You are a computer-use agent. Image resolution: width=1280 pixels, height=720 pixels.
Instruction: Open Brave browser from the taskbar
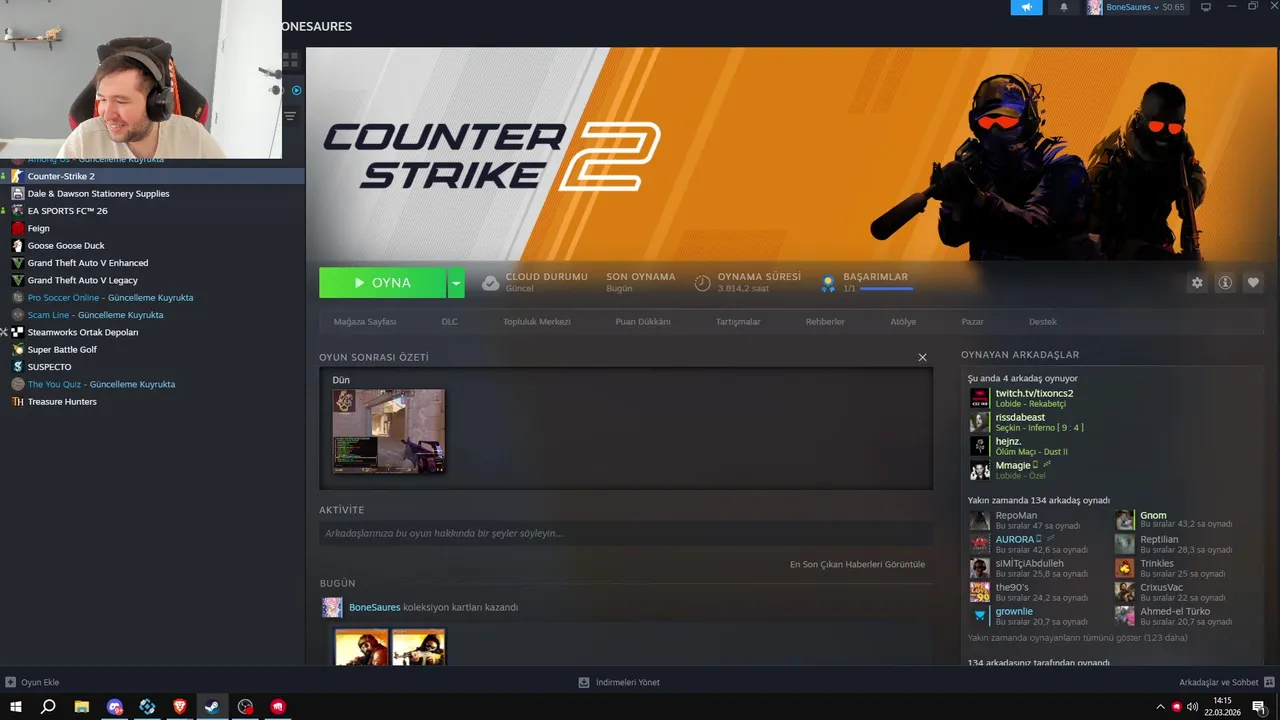[x=180, y=707]
